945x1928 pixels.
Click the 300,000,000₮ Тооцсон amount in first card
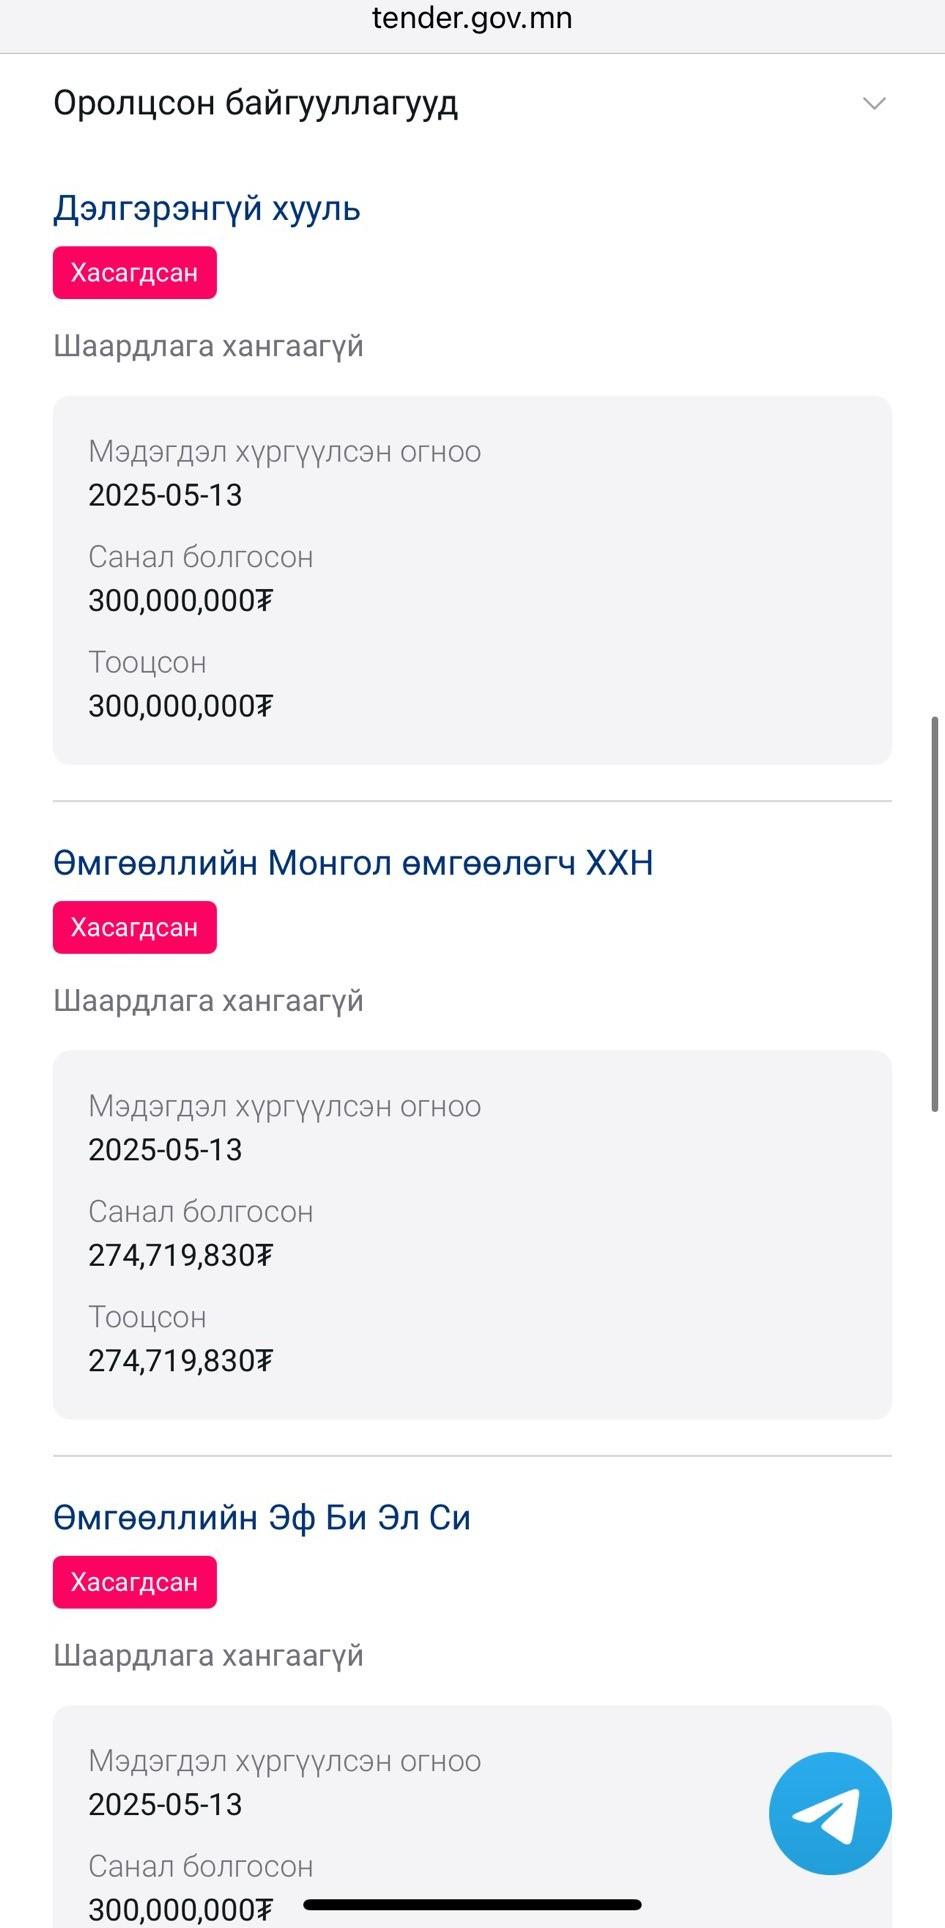point(180,706)
